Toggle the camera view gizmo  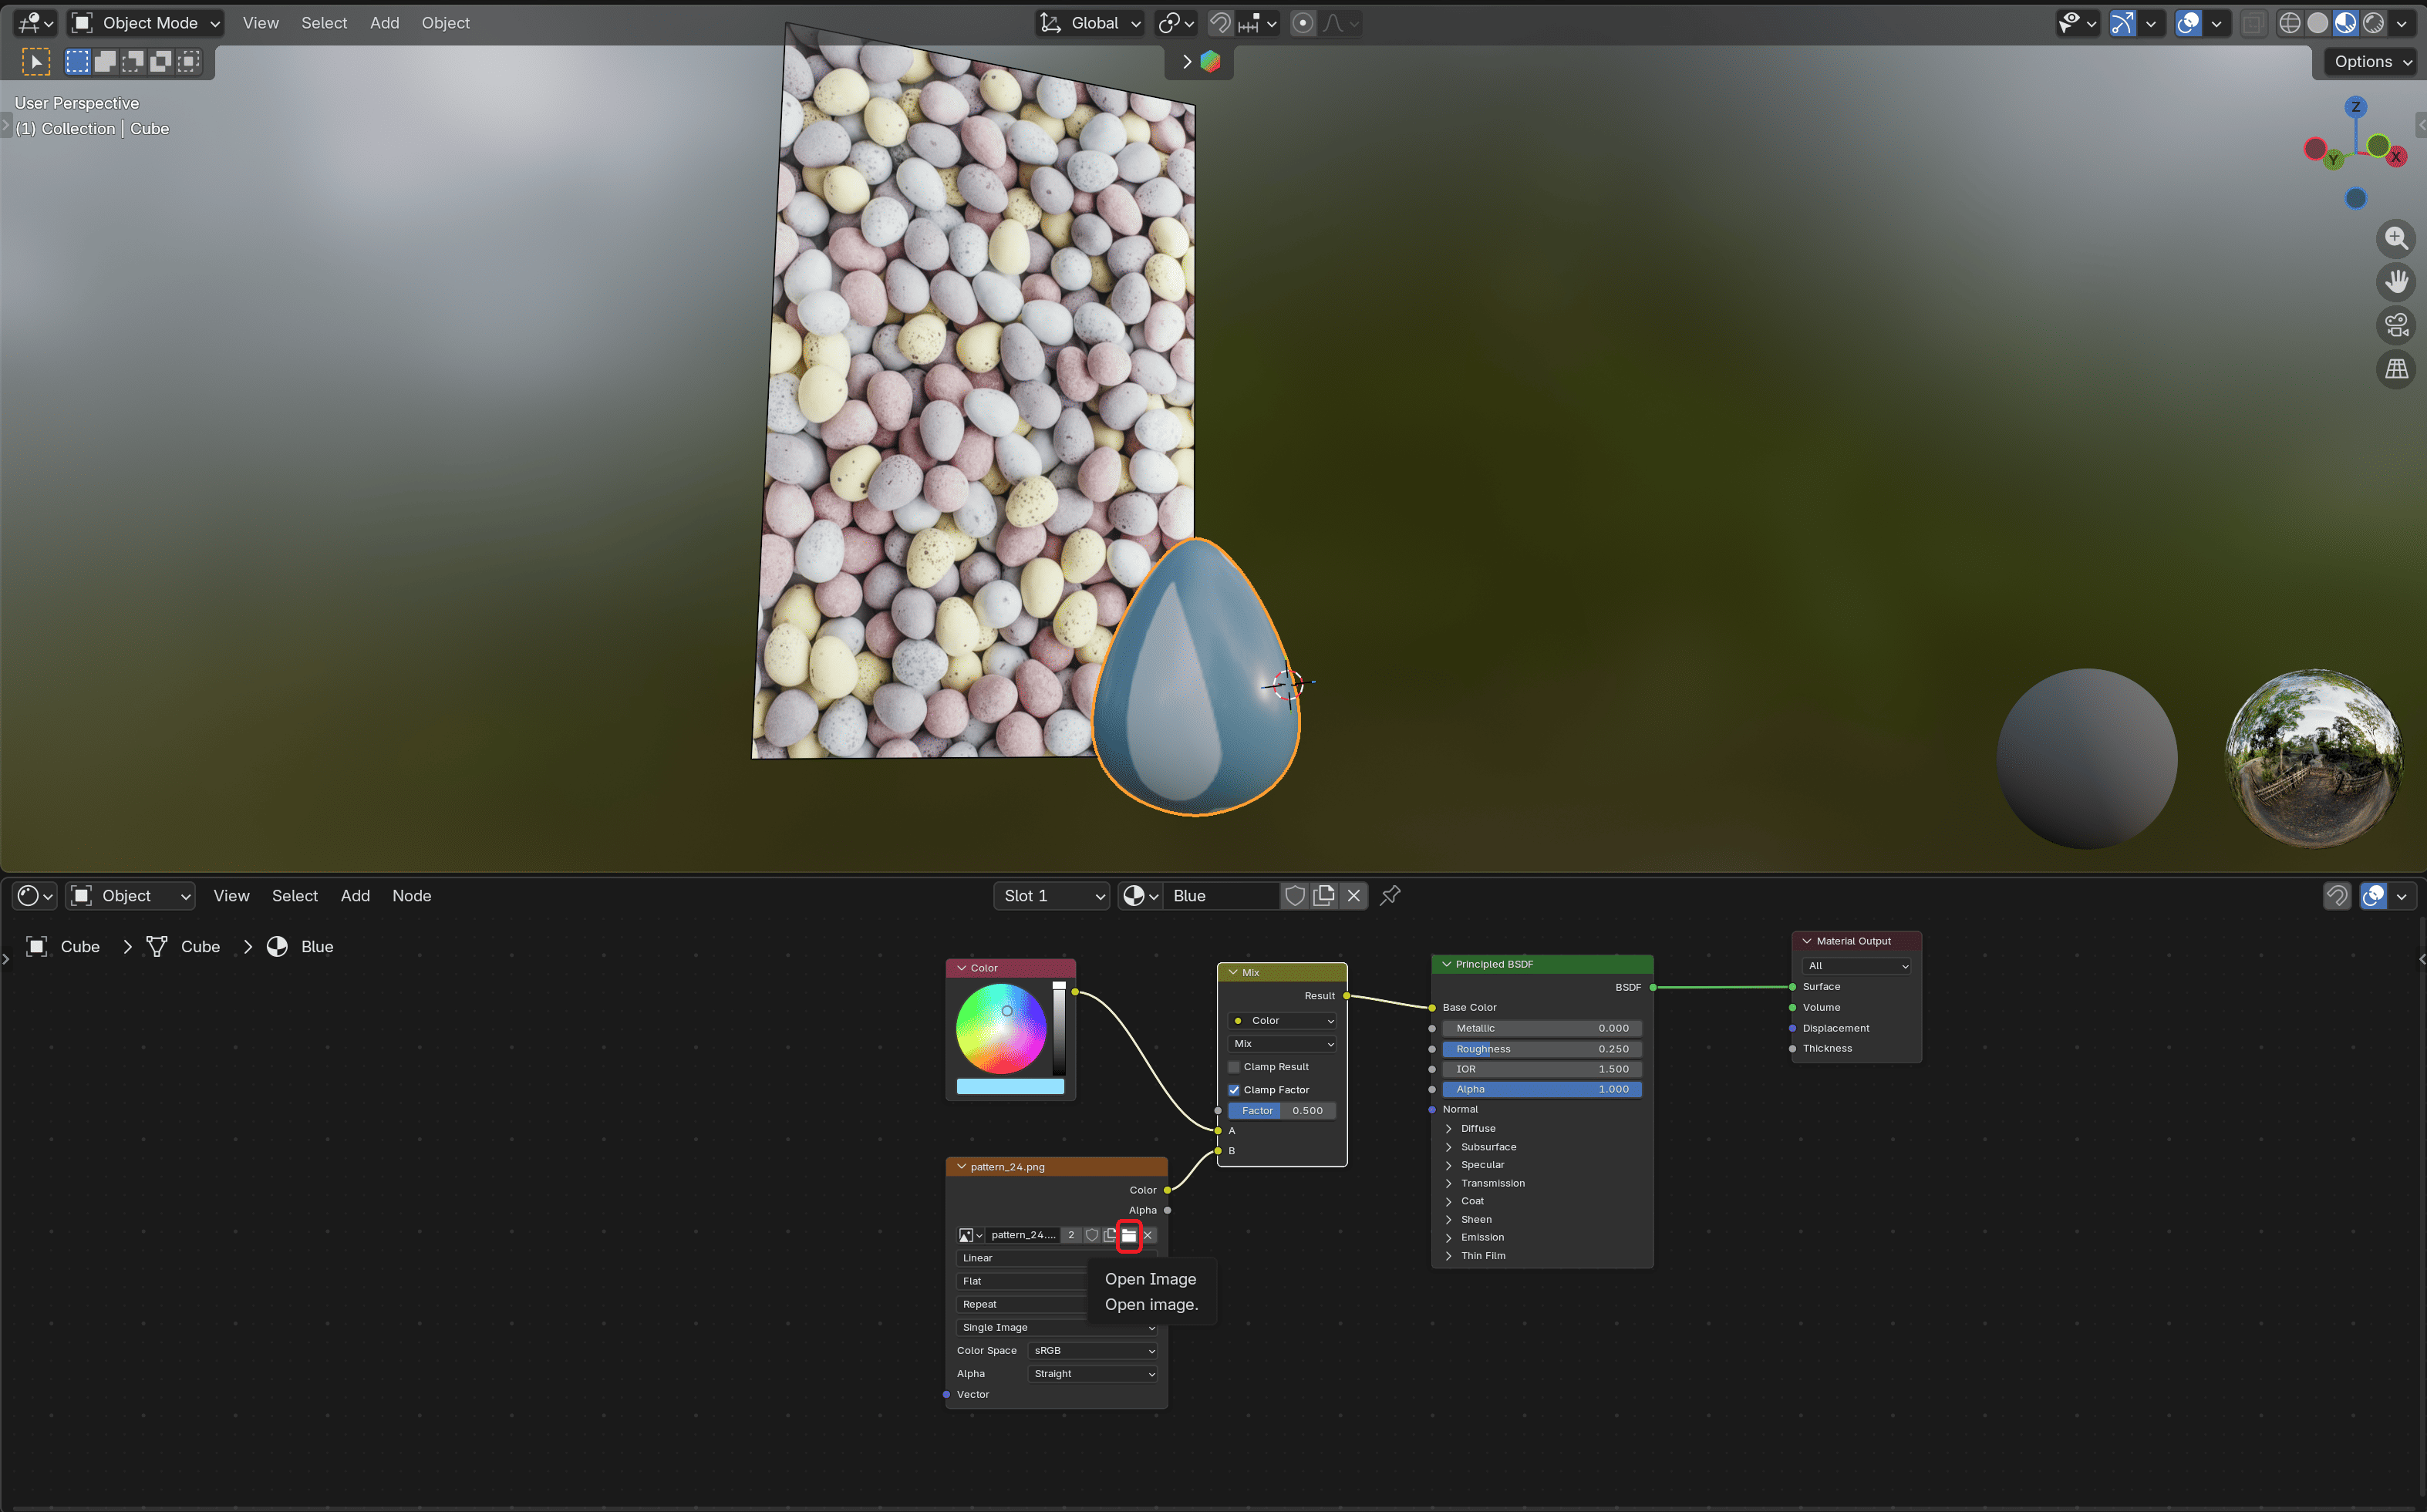tap(2396, 325)
